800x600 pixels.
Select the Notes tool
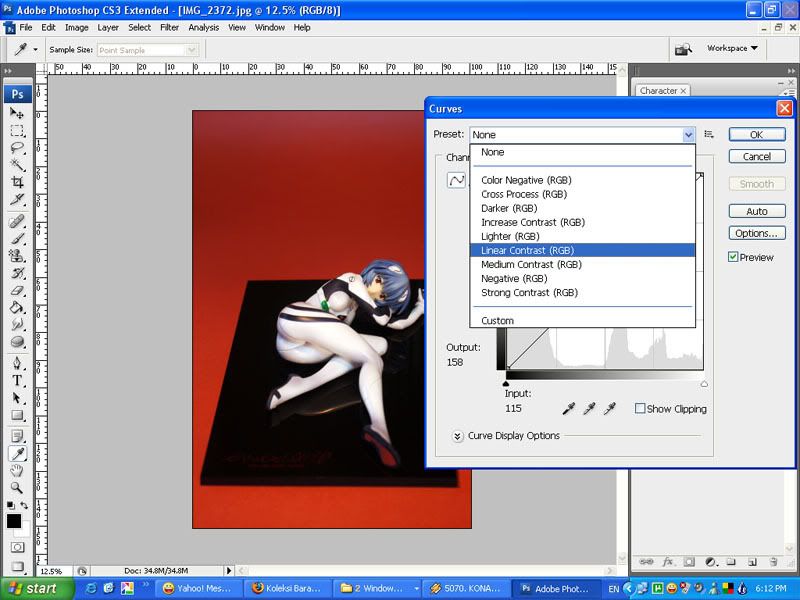click(x=17, y=436)
